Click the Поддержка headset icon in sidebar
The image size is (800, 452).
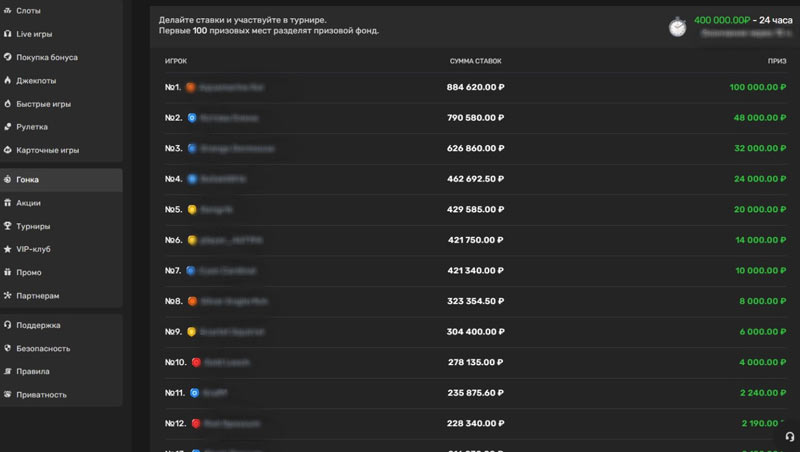coord(8,325)
